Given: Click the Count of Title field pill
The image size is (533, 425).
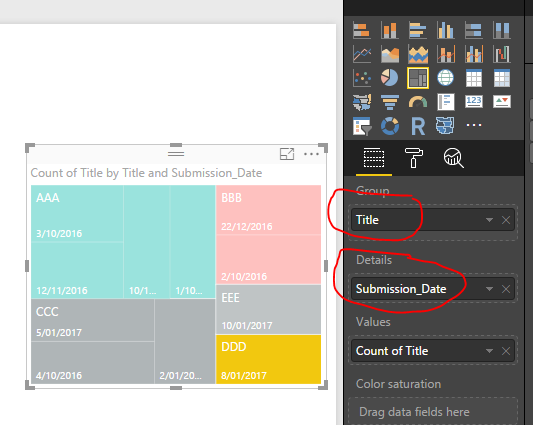Looking at the screenshot, I should [433, 351].
